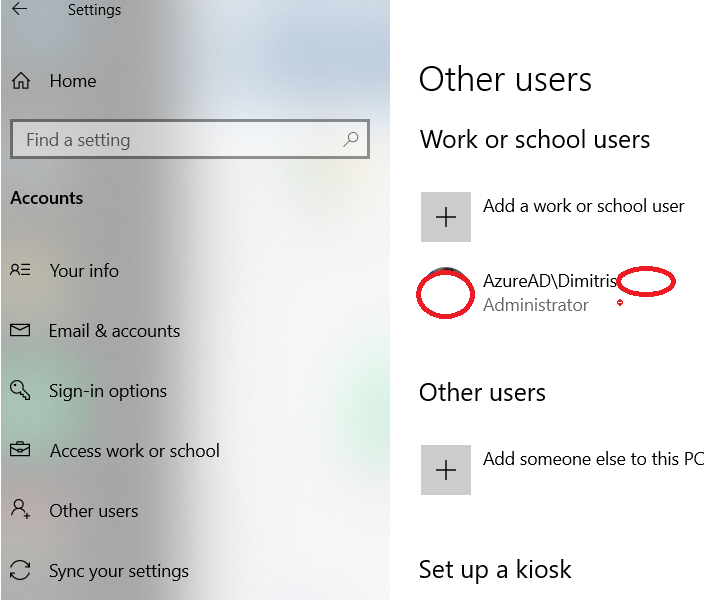Open Email & accounts section
This screenshot has height=600, width=723.
click(x=114, y=331)
